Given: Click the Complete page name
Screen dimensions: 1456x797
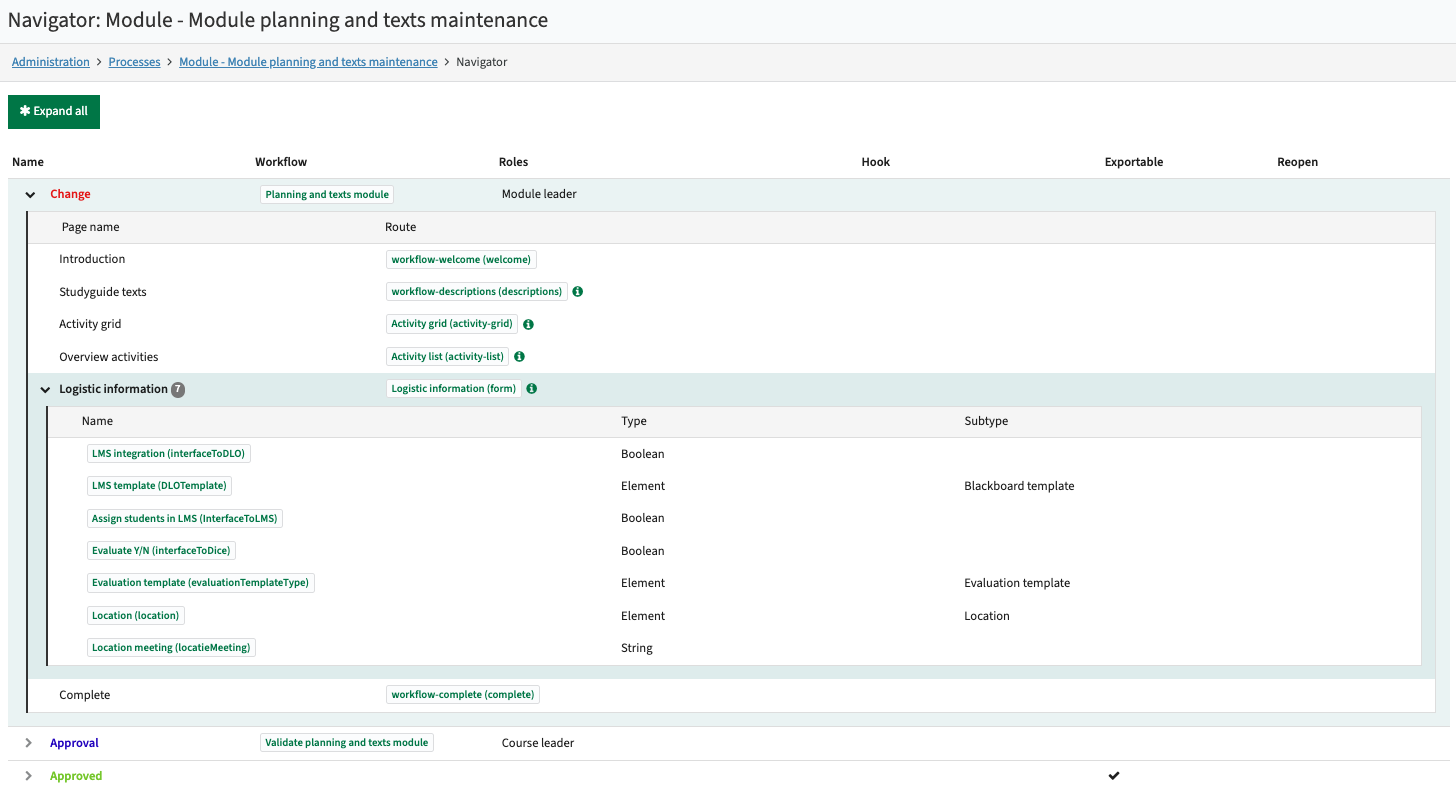Looking at the screenshot, I should 85,695.
